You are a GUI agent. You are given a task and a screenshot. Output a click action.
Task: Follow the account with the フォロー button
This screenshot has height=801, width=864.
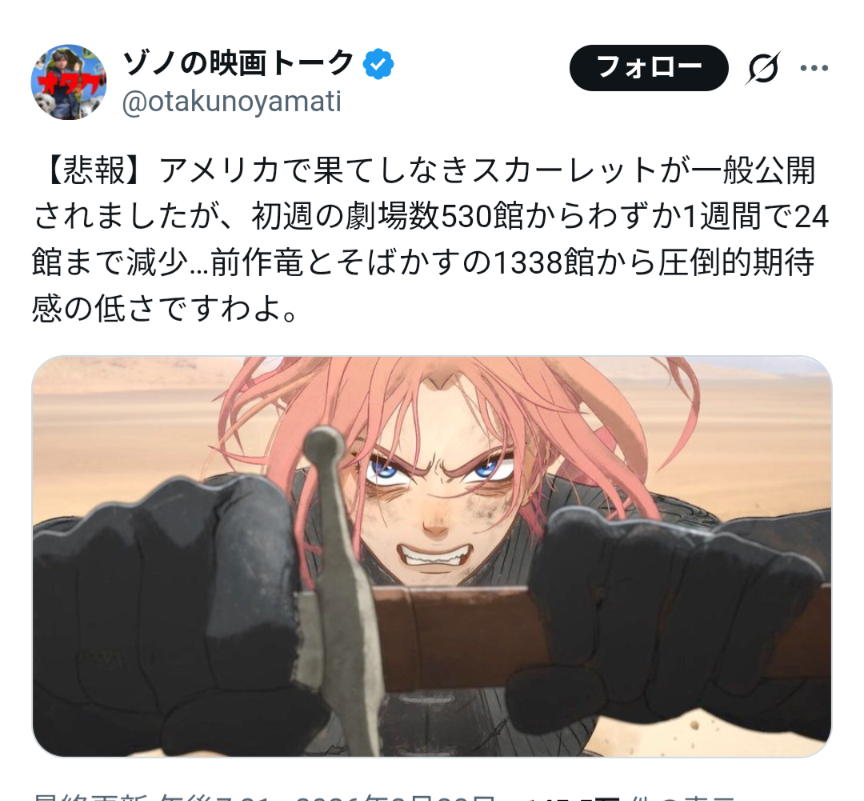click(x=649, y=68)
